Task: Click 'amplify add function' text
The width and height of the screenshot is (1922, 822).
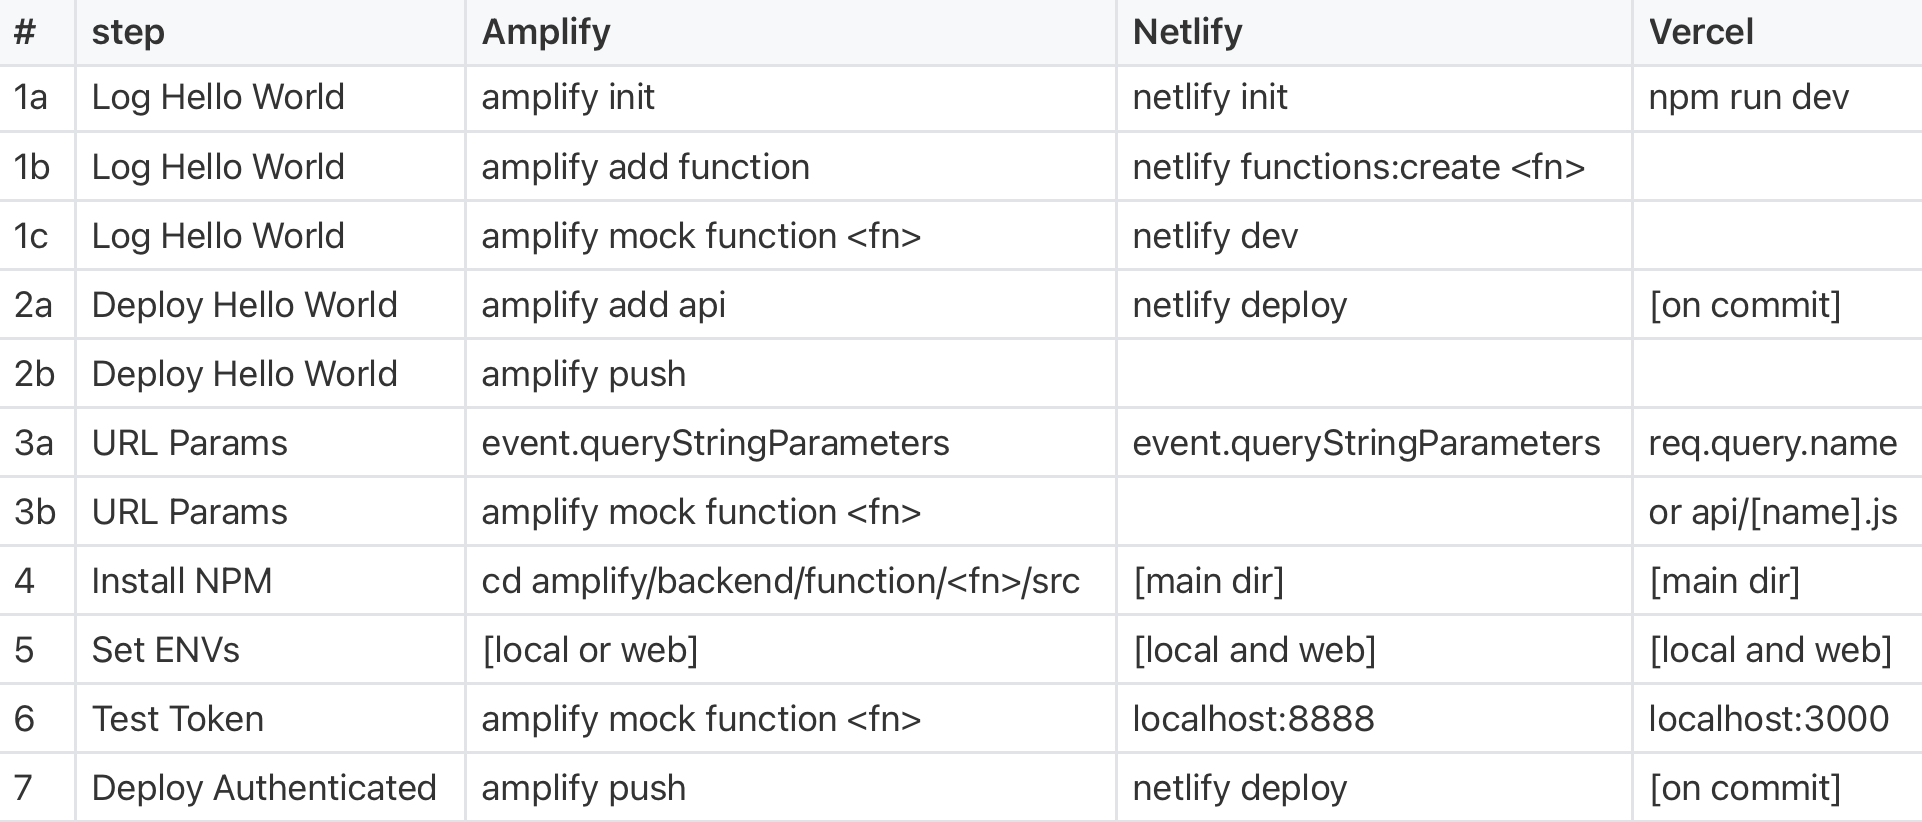Action: point(645,166)
